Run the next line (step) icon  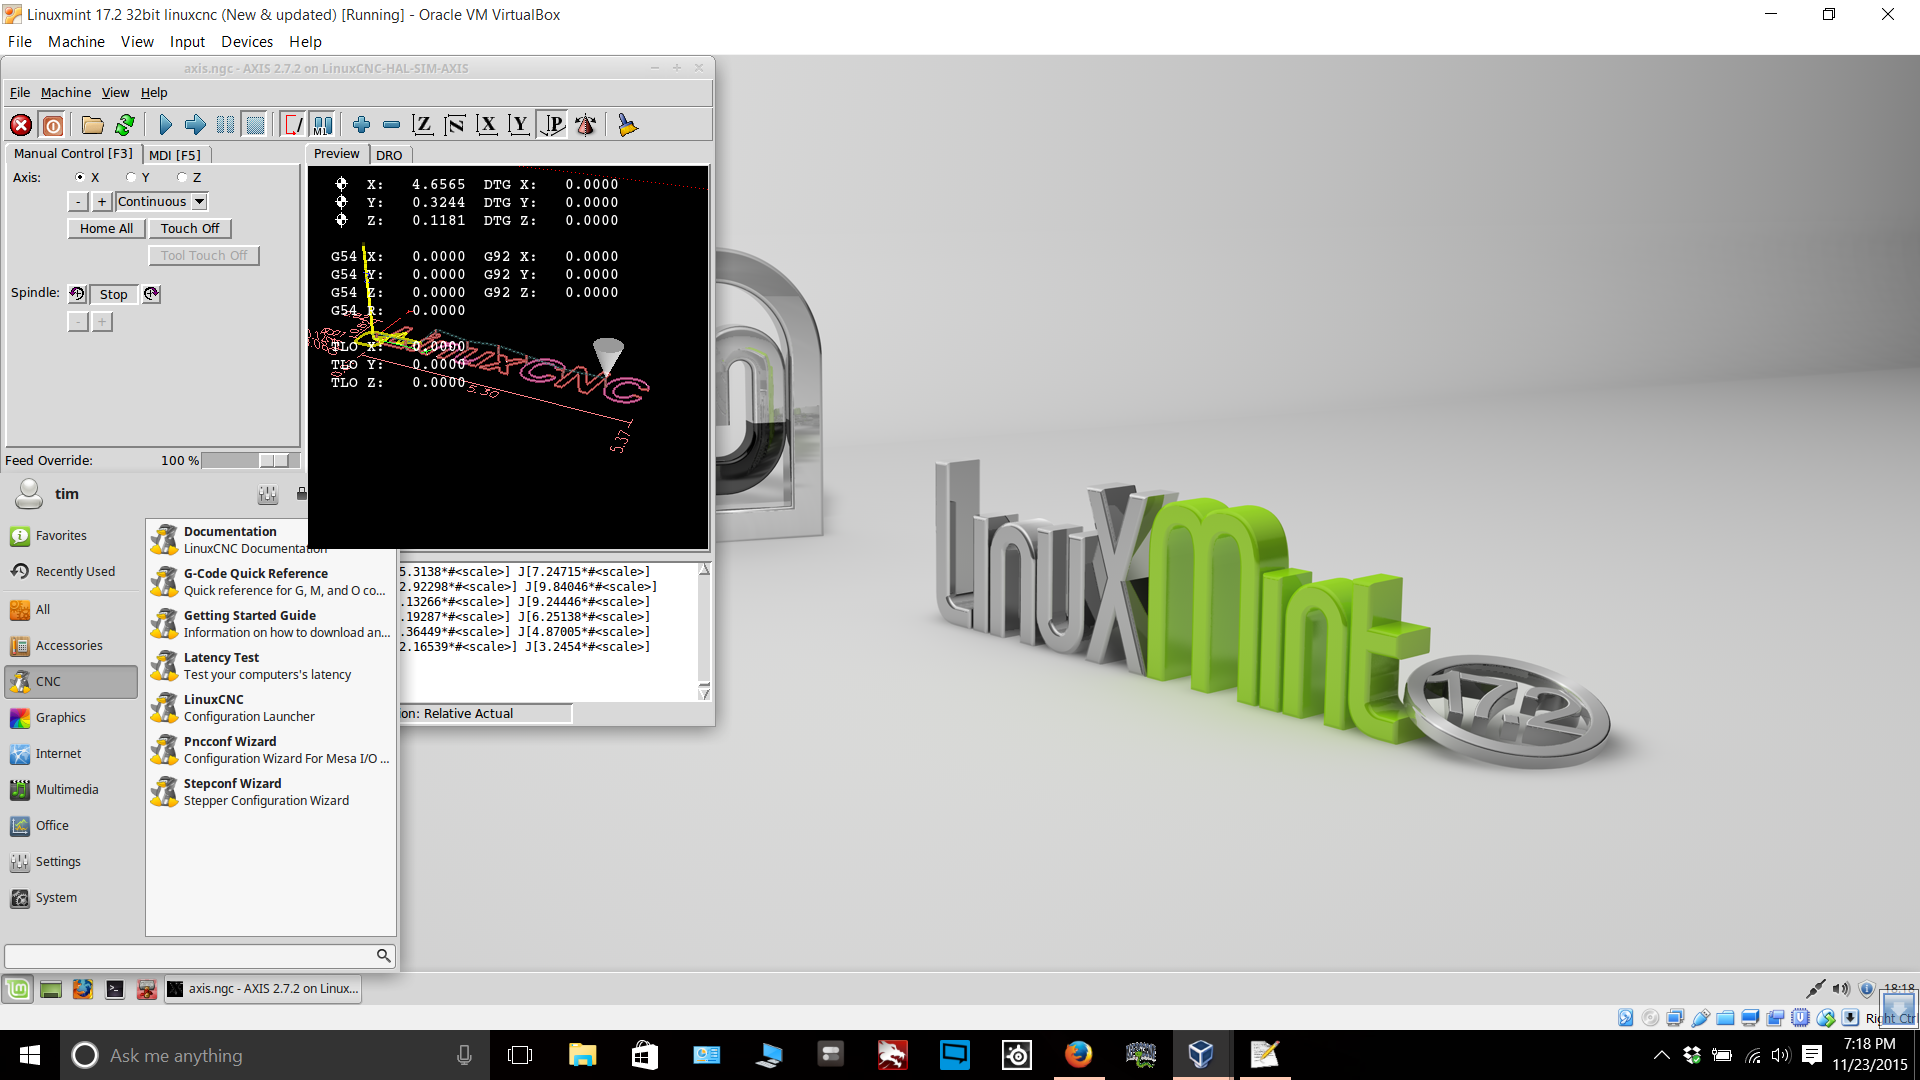(x=195, y=125)
